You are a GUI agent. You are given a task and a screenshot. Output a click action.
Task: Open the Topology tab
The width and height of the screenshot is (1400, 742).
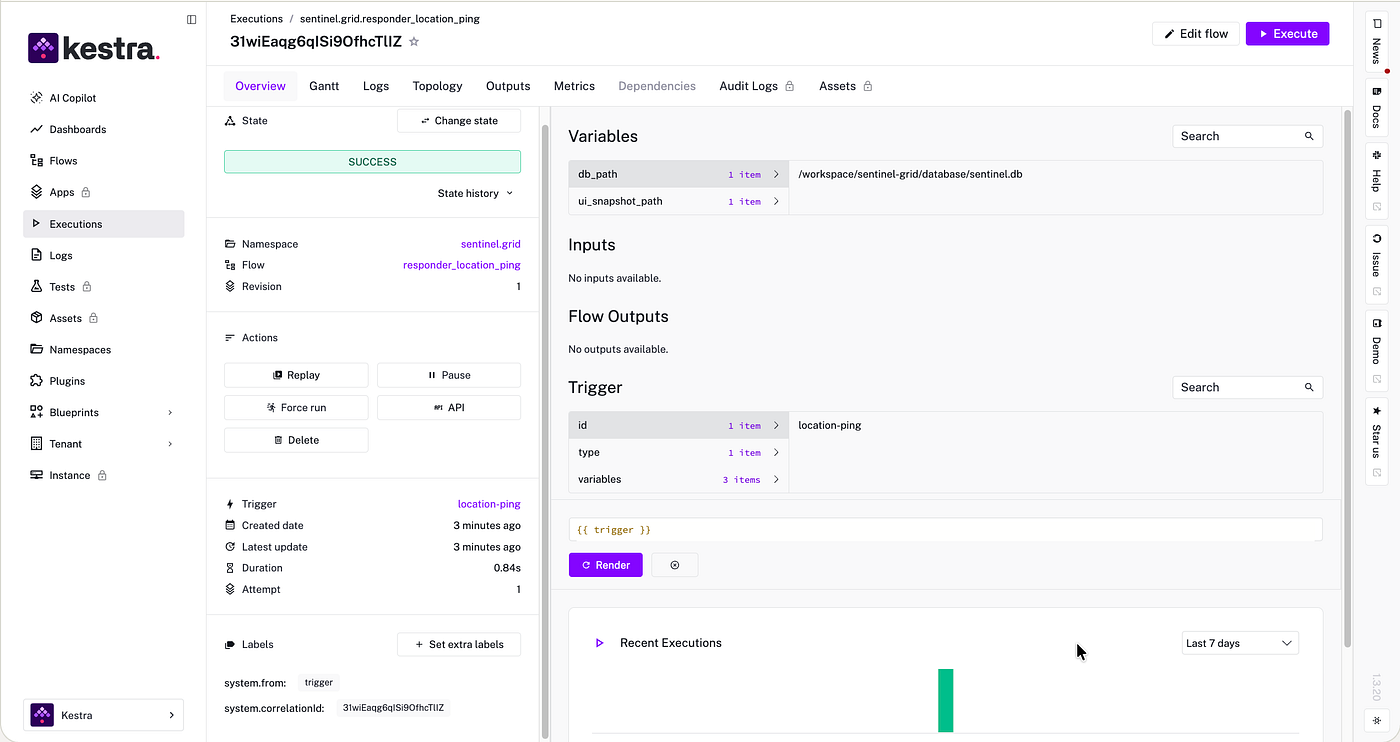[x=437, y=86]
